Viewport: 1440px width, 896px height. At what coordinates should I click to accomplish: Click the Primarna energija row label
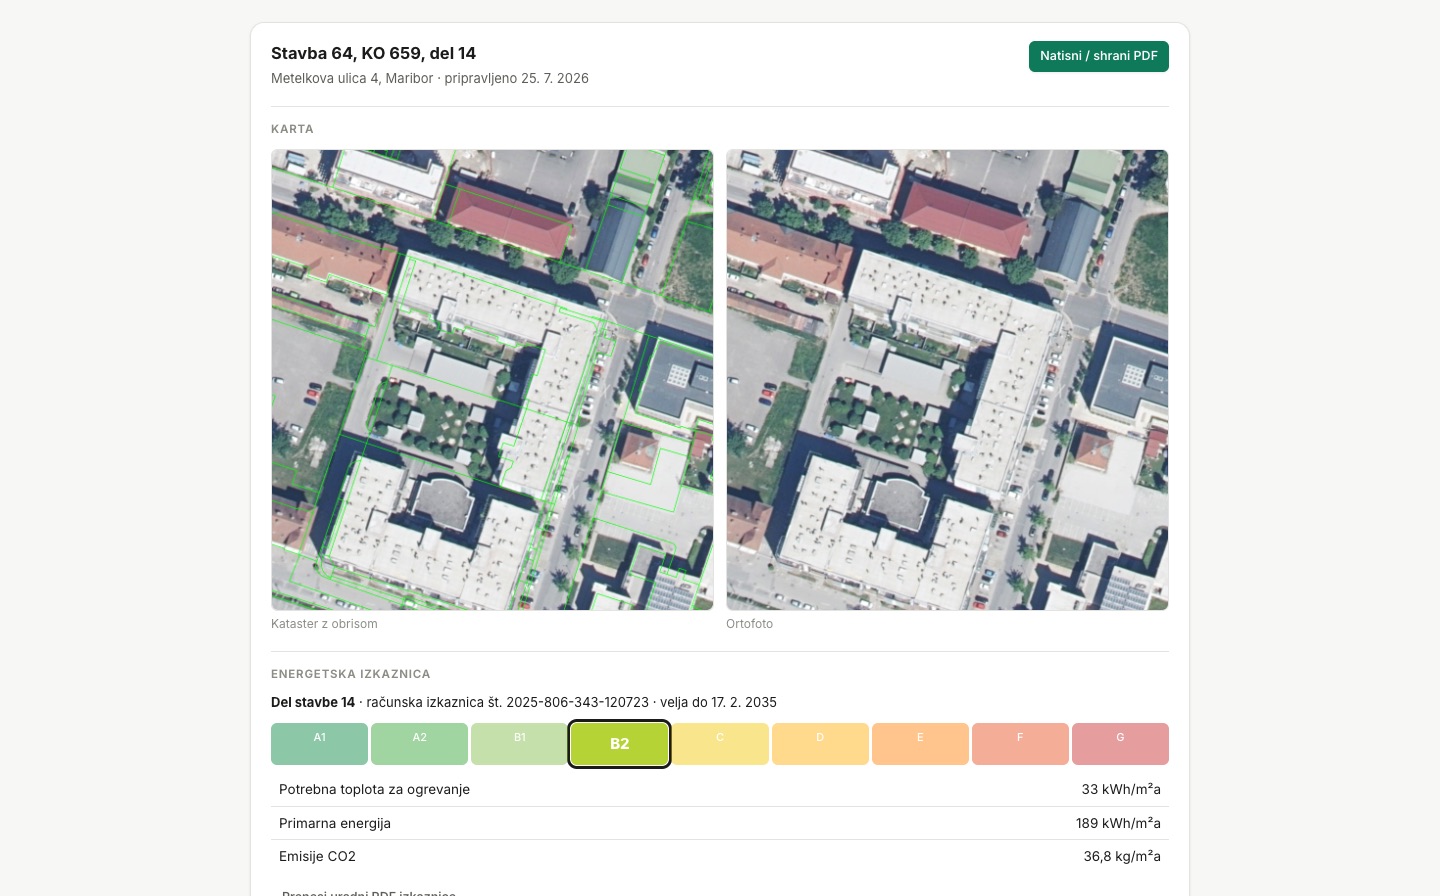pyautogui.click(x=335, y=823)
